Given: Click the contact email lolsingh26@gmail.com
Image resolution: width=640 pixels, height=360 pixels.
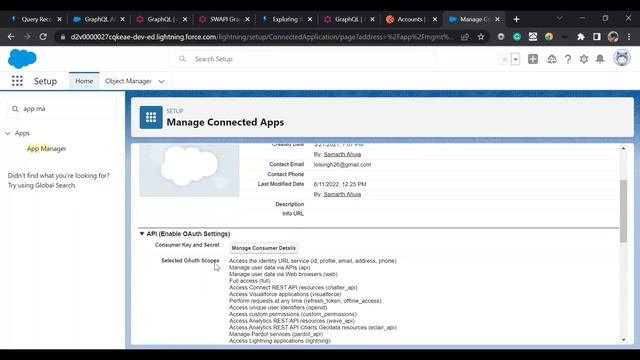Looking at the screenshot, I should click(x=342, y=164).
